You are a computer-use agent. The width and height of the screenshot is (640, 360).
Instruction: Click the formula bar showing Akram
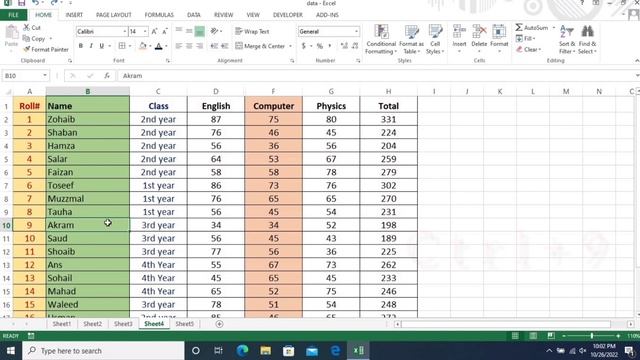point(378,76)
